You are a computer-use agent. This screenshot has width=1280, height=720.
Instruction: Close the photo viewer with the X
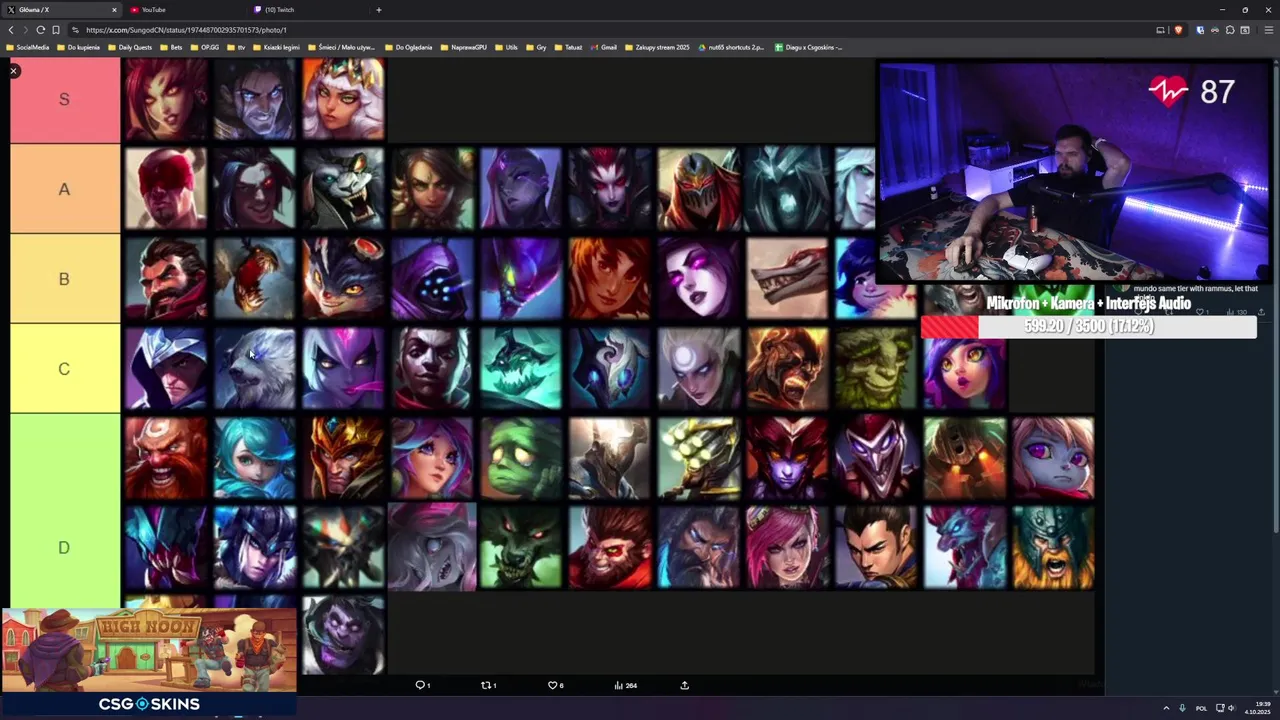[13, 71]
